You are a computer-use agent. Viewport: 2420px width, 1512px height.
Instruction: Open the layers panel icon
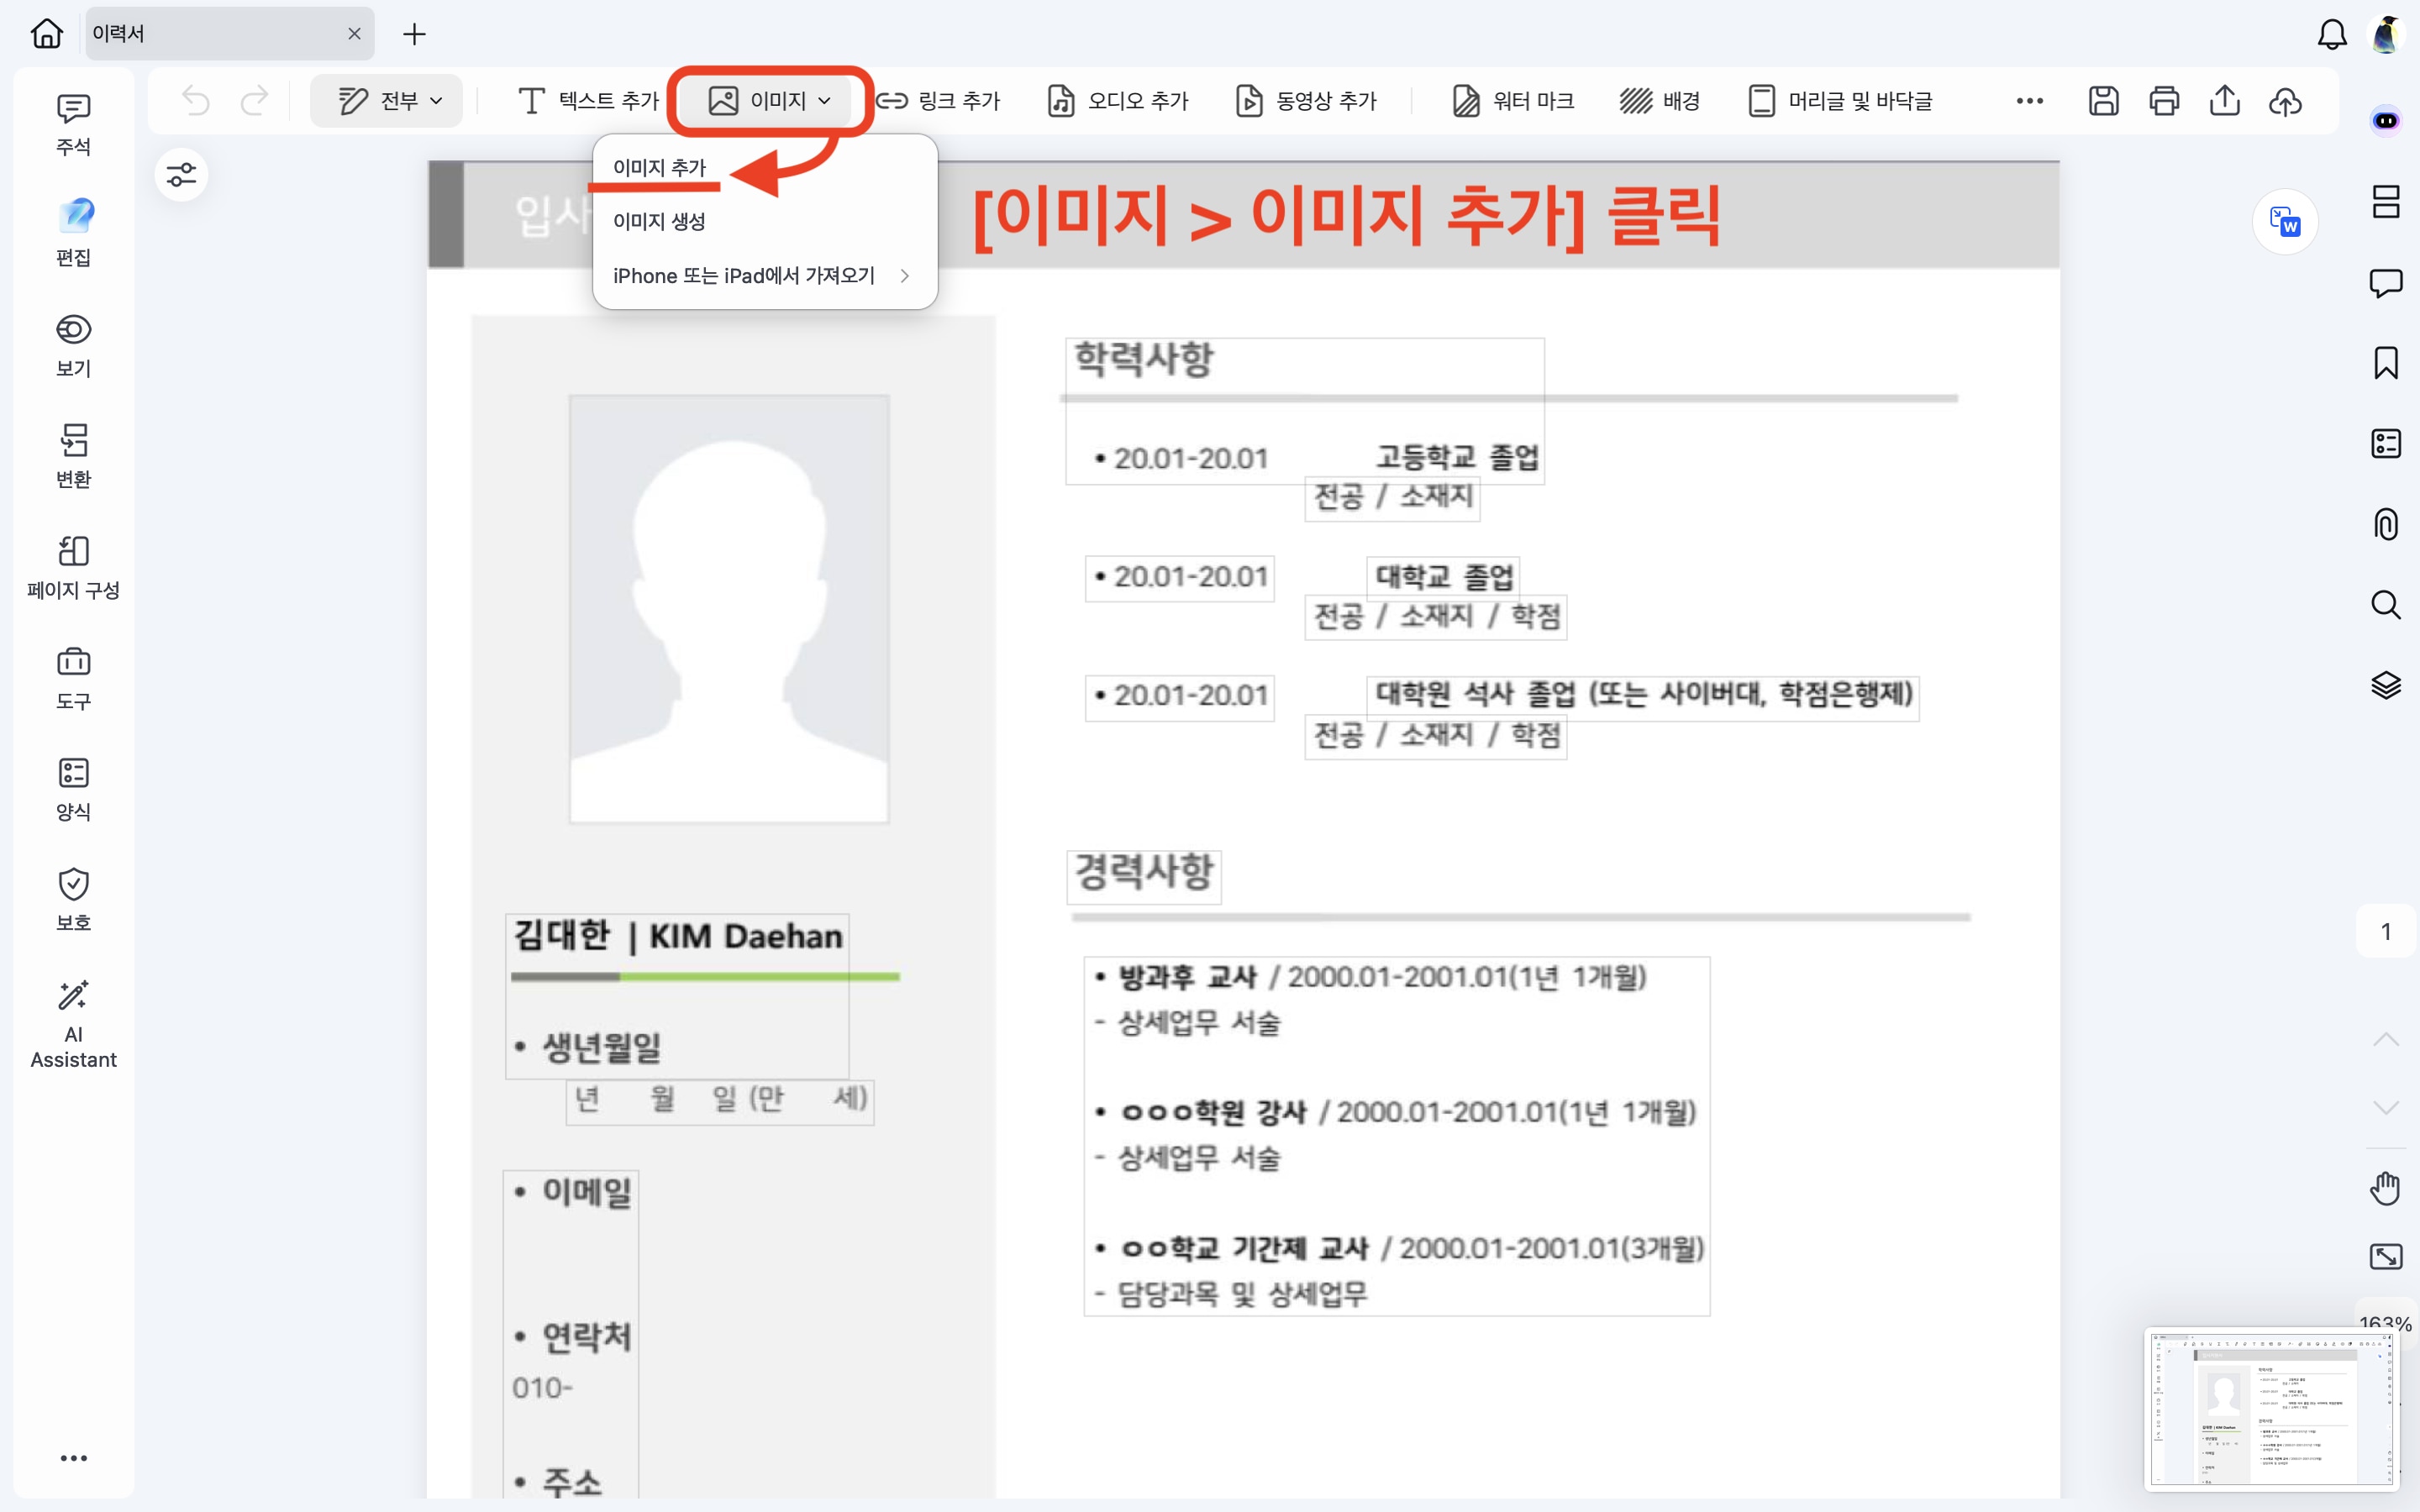pyautogui.click(x=2385, y=685)
